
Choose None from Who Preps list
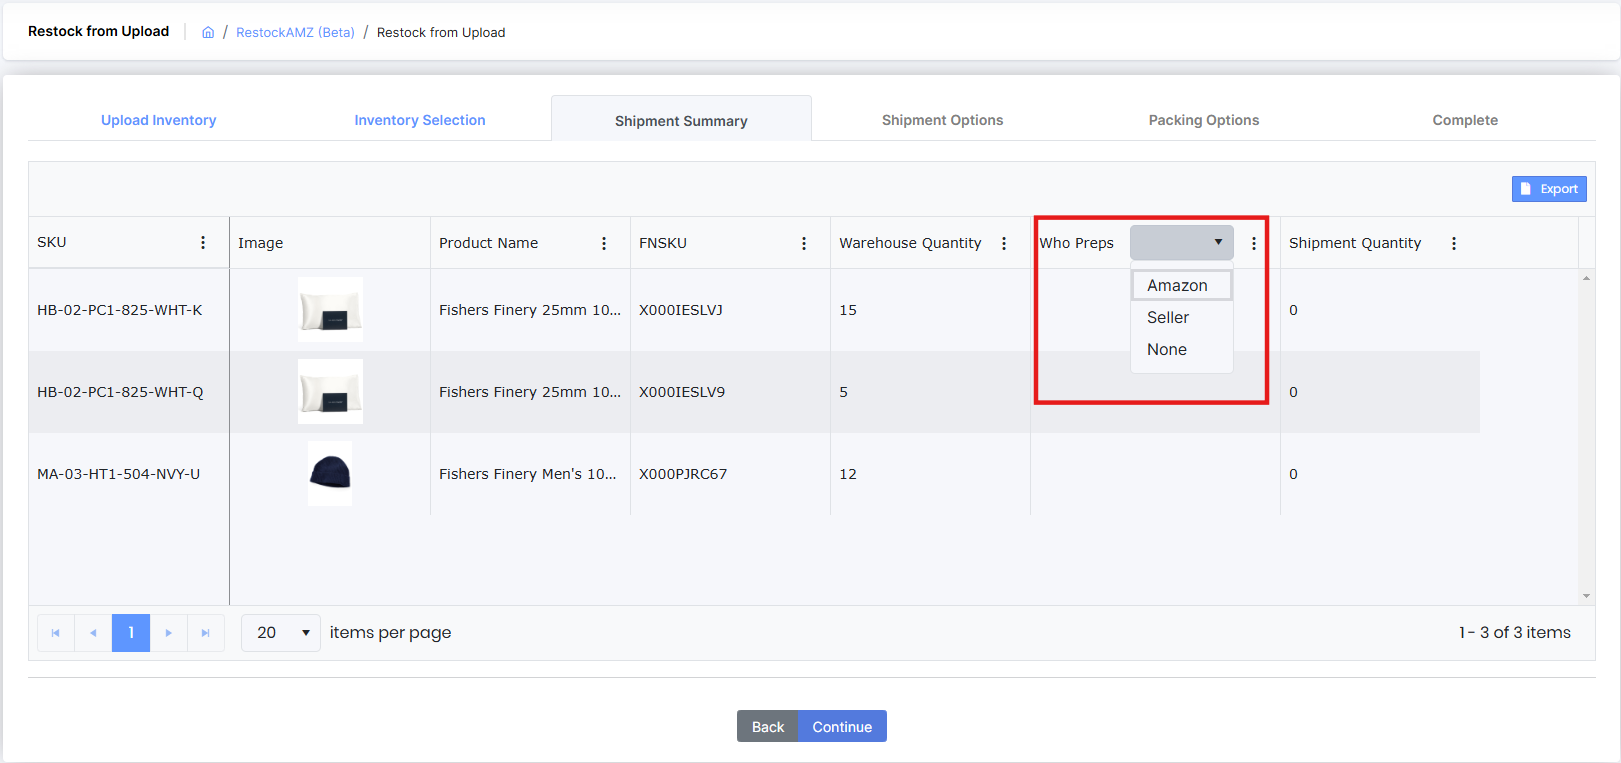(x=1182, y=349)
